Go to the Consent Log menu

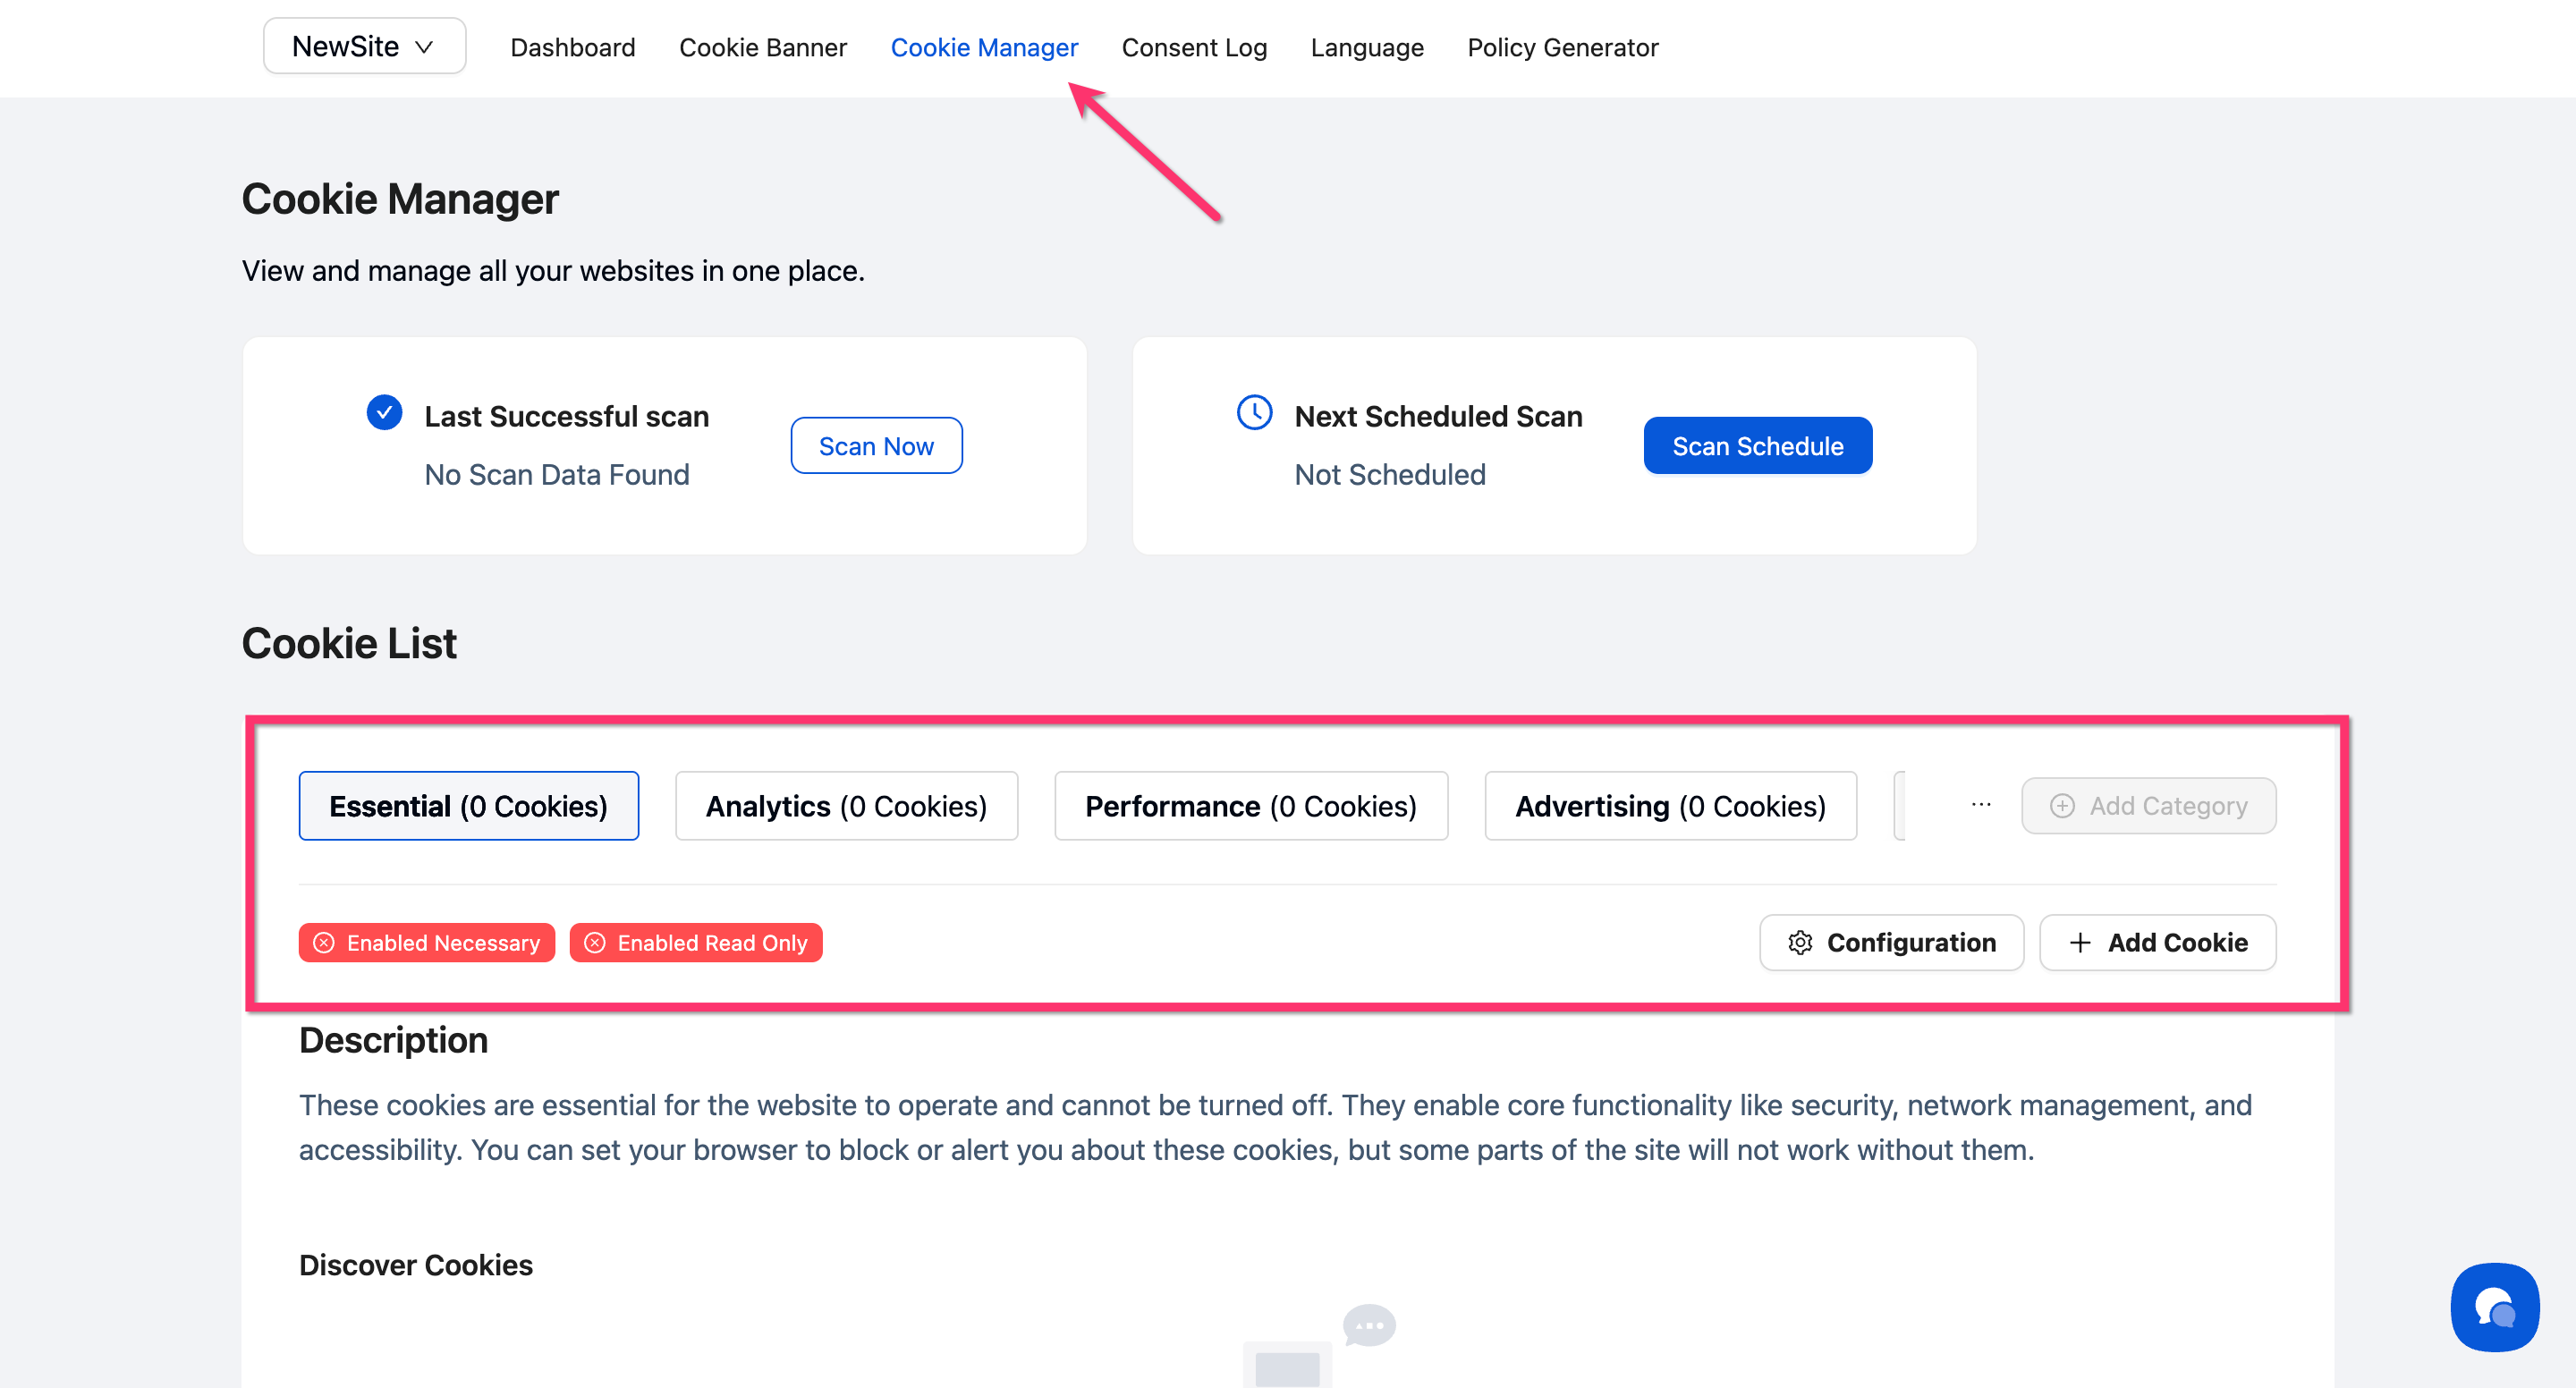click(1194, 47)
